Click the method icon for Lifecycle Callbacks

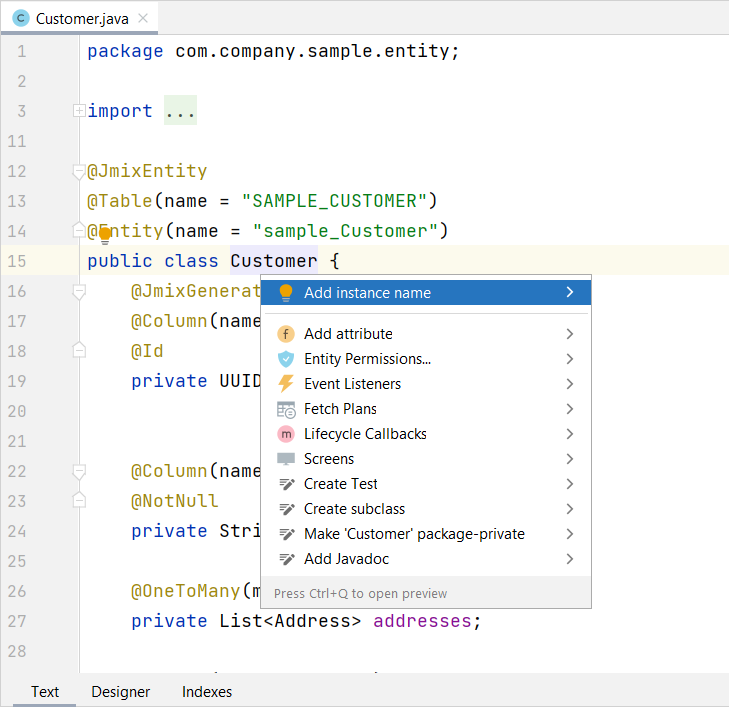click(x=286, y=434)
